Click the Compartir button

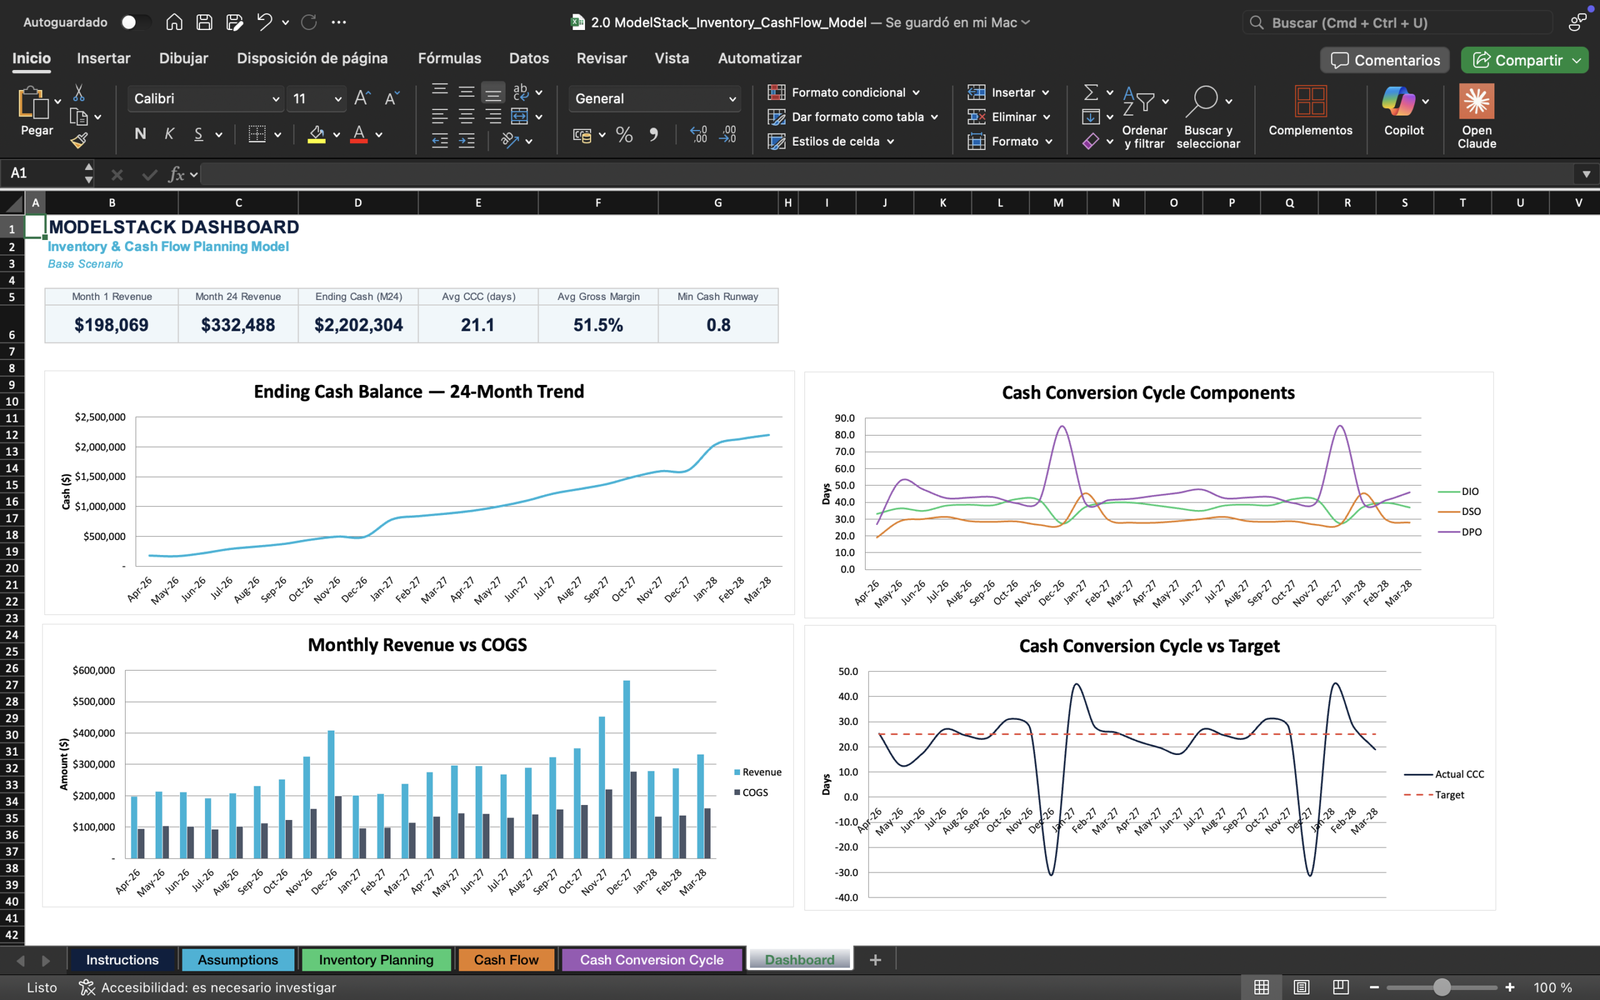[x=1523, y=60]
